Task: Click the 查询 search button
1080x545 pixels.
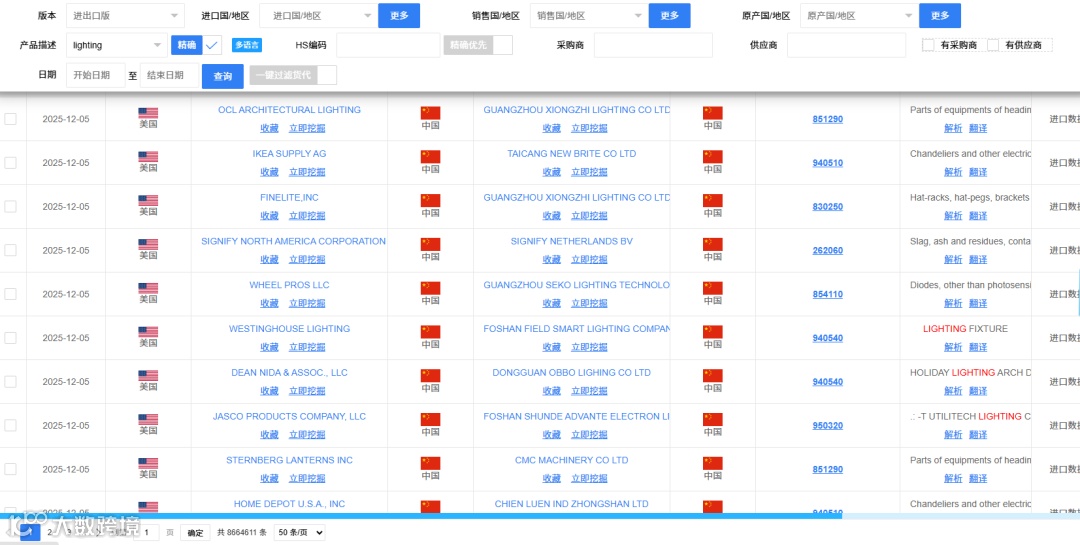Action: click(222, 76)
